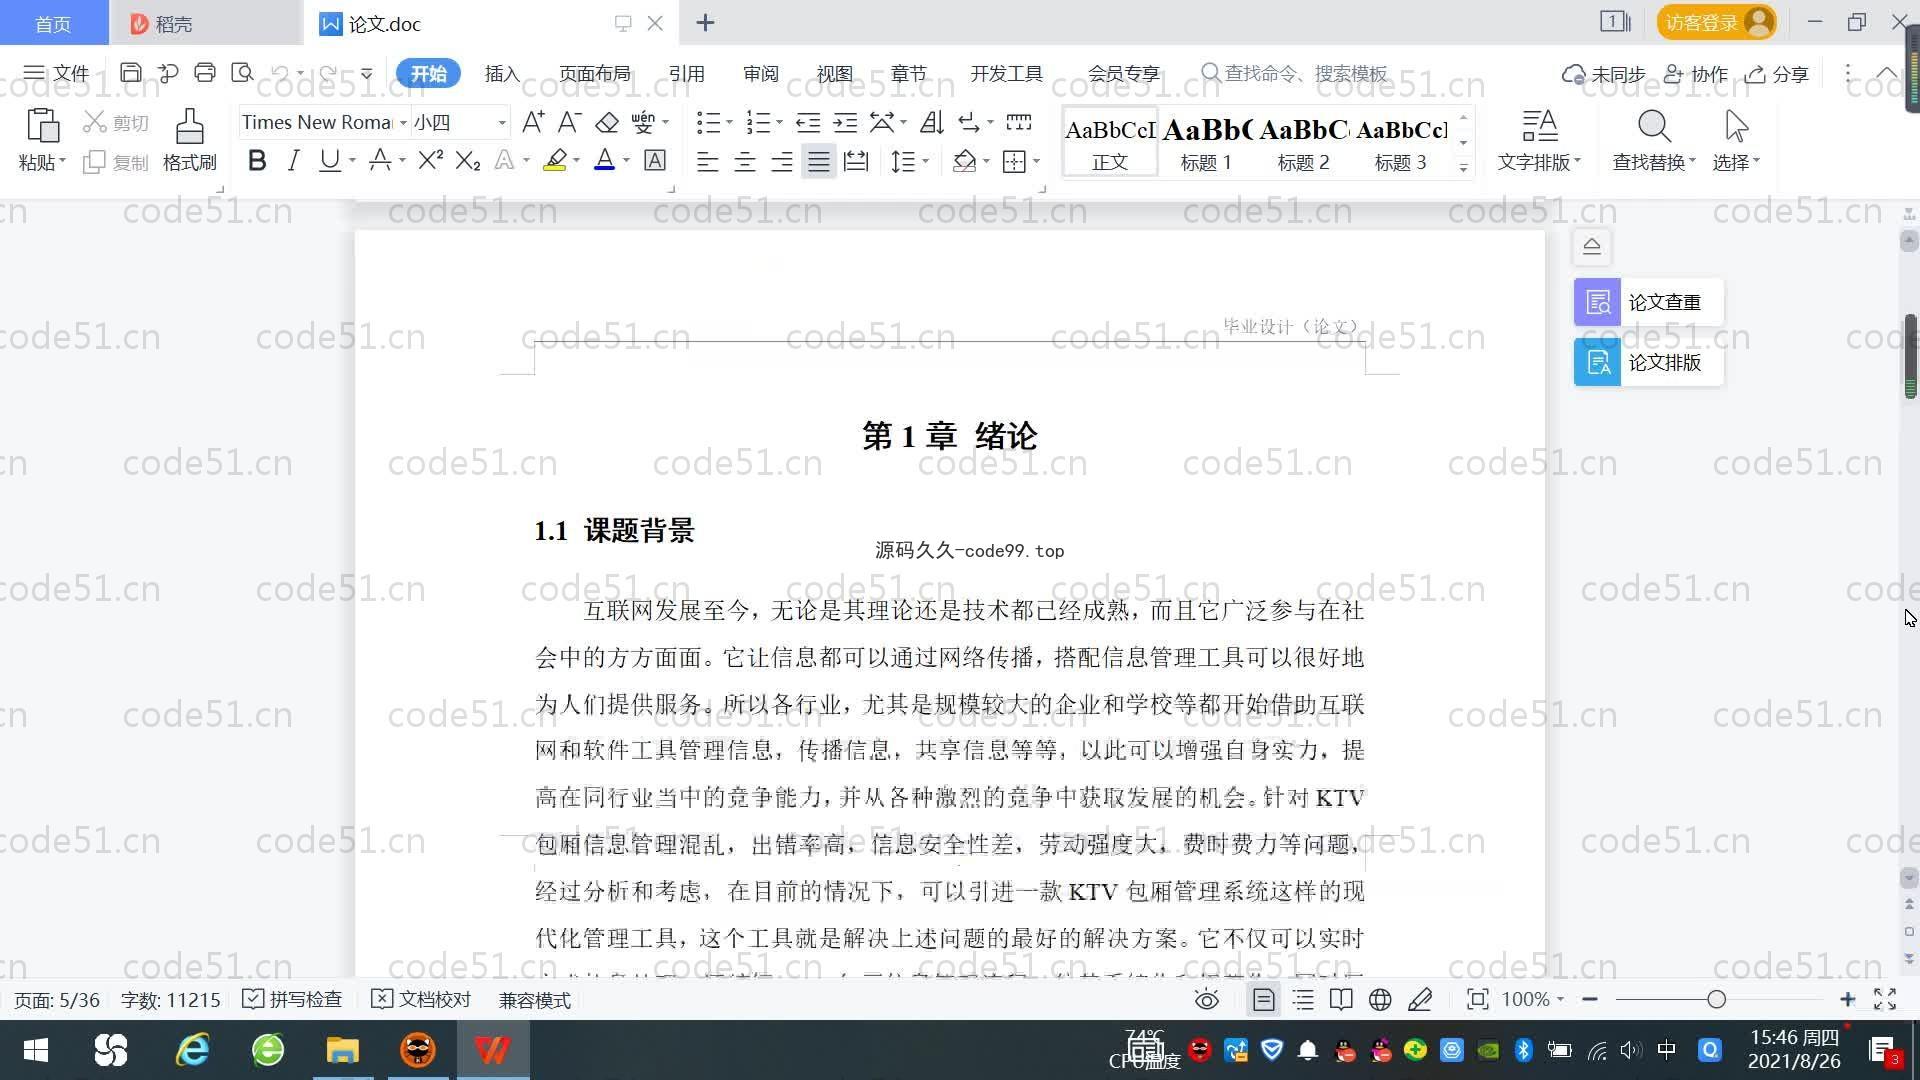Click the Select (选择) cursor tool
Screen dimensions: 1920x1080
point(1736,140)
